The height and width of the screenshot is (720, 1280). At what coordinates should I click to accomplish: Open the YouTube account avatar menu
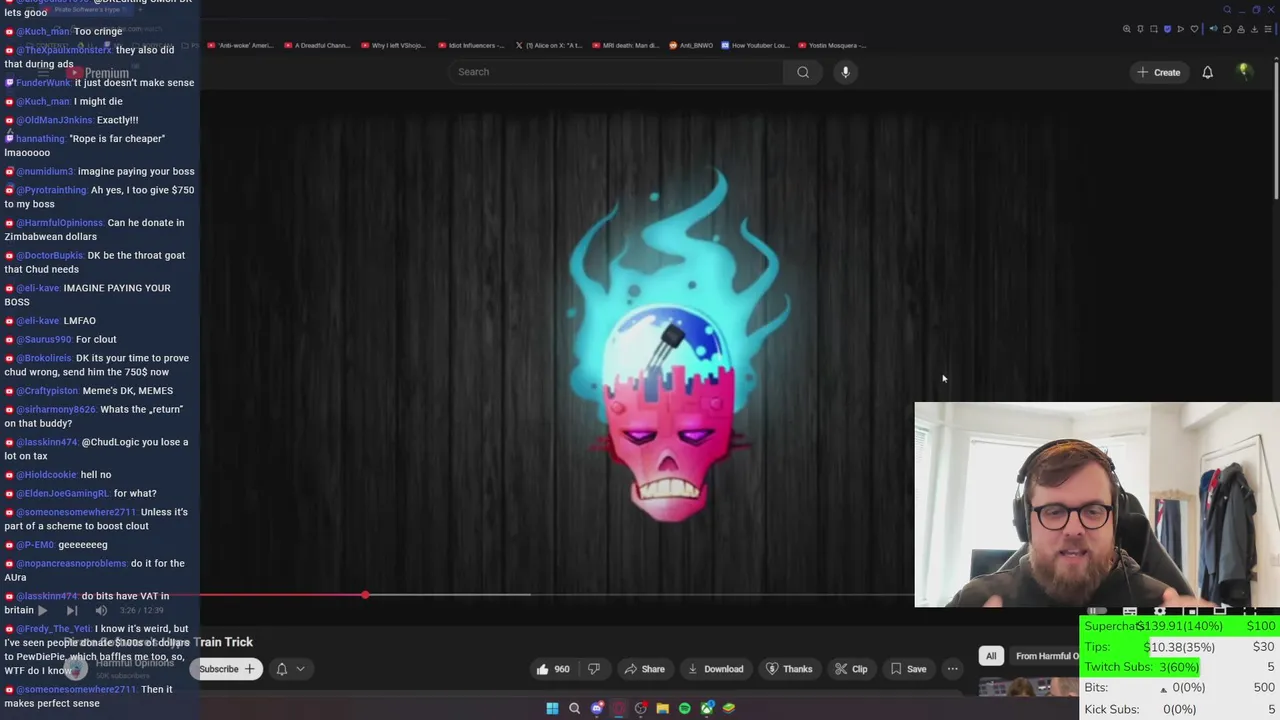click(1244, 71)
